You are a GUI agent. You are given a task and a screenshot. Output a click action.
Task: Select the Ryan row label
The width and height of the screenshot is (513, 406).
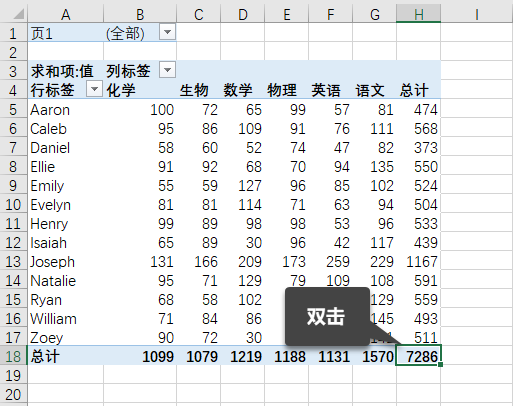[66, 300]
